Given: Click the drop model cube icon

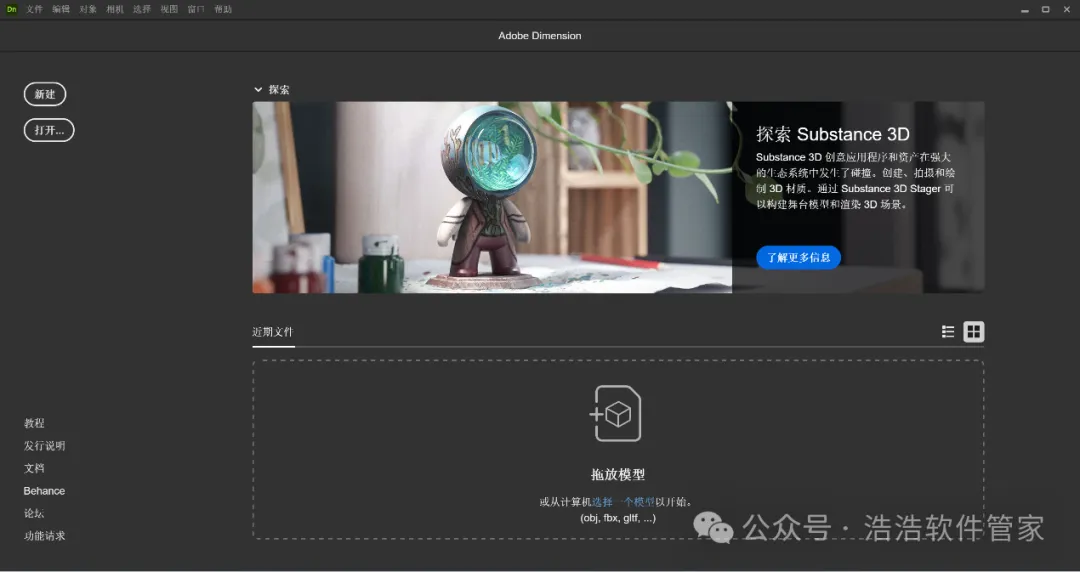Looking at the screenshot, I should 615,413.
